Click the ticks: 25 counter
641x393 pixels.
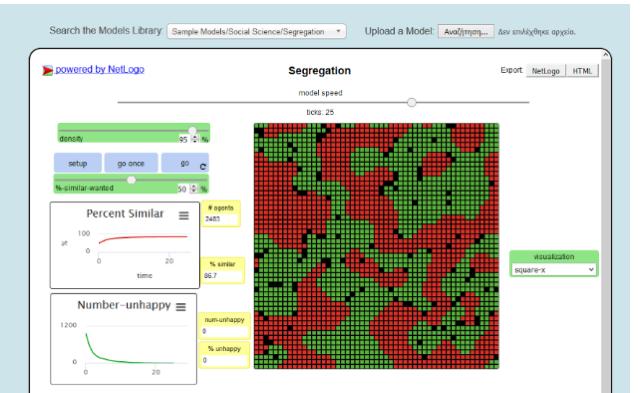tap(320, 112)
